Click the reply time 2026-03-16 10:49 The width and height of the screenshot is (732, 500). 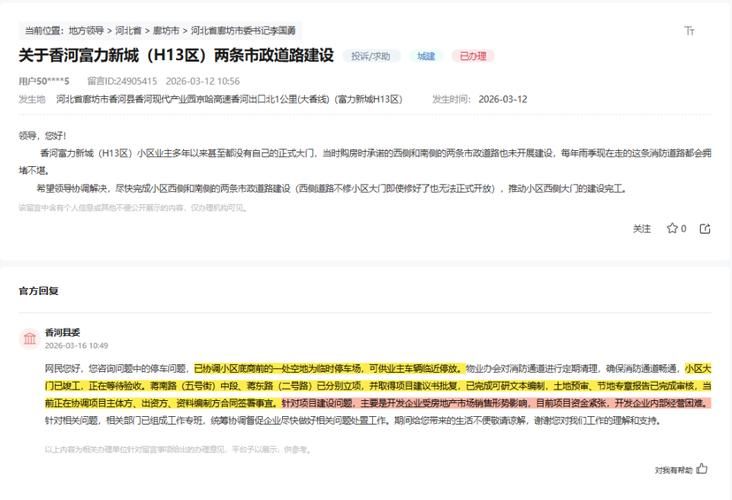pos(77,345)
